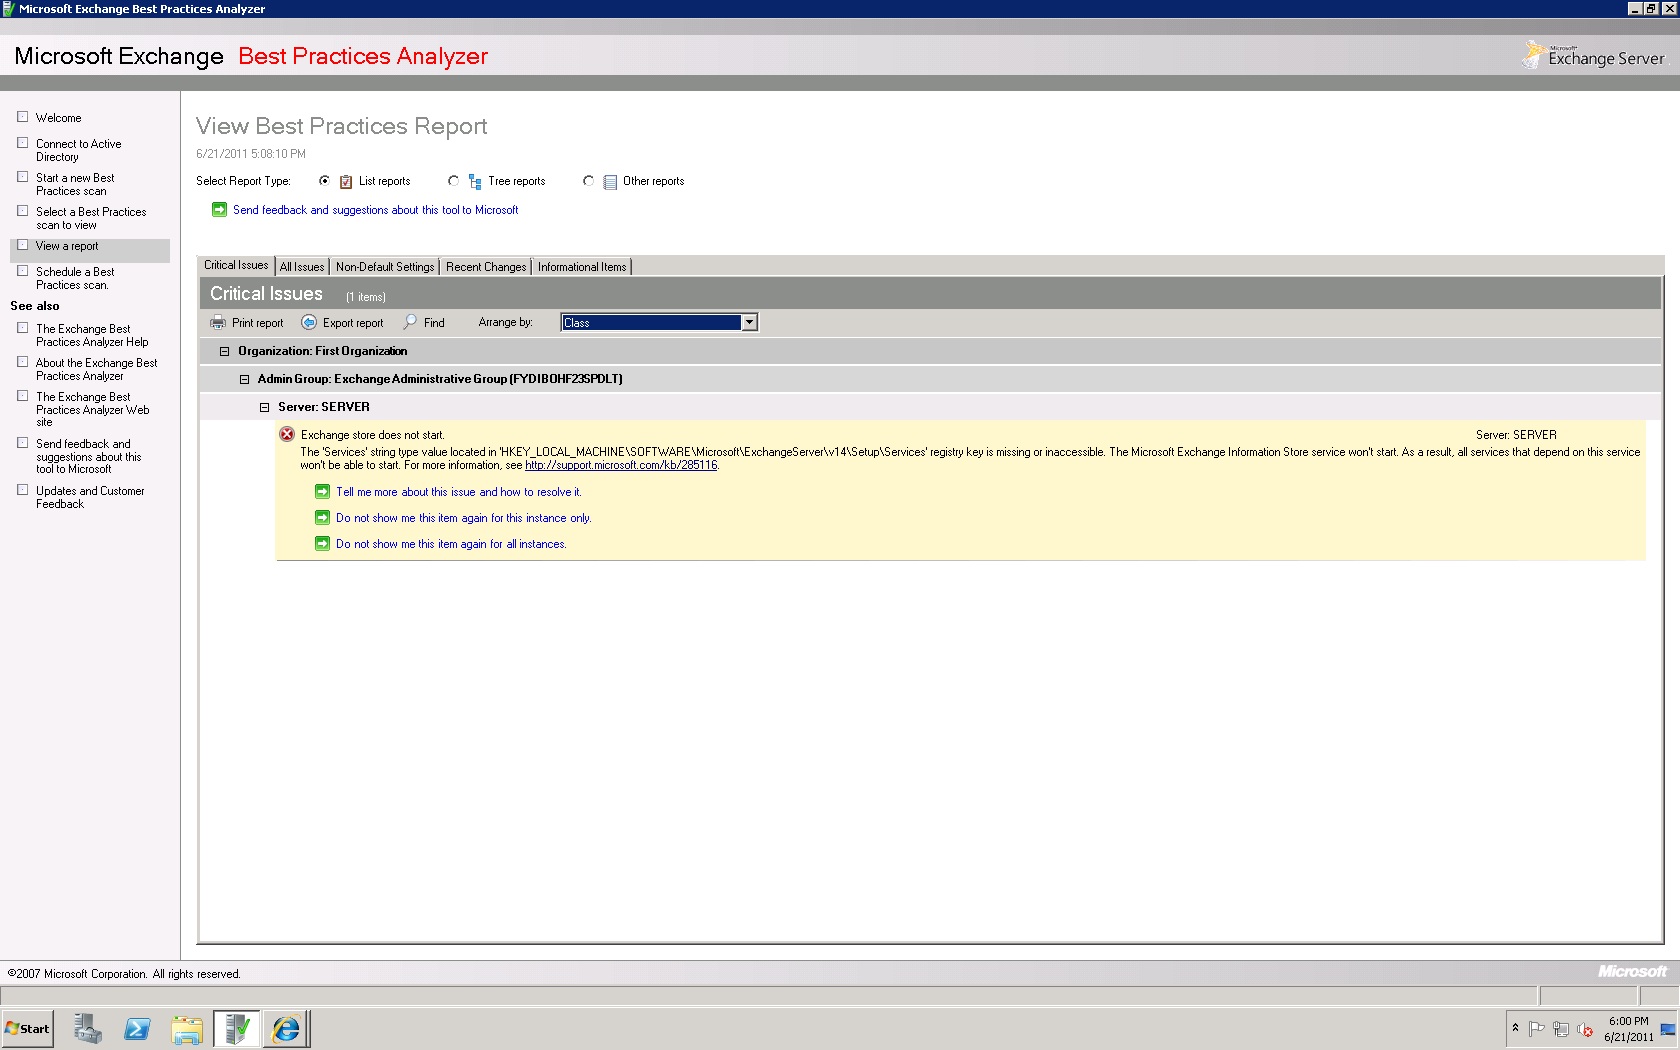
Task: Select the List reports radio button
Action: click(324, 181)
